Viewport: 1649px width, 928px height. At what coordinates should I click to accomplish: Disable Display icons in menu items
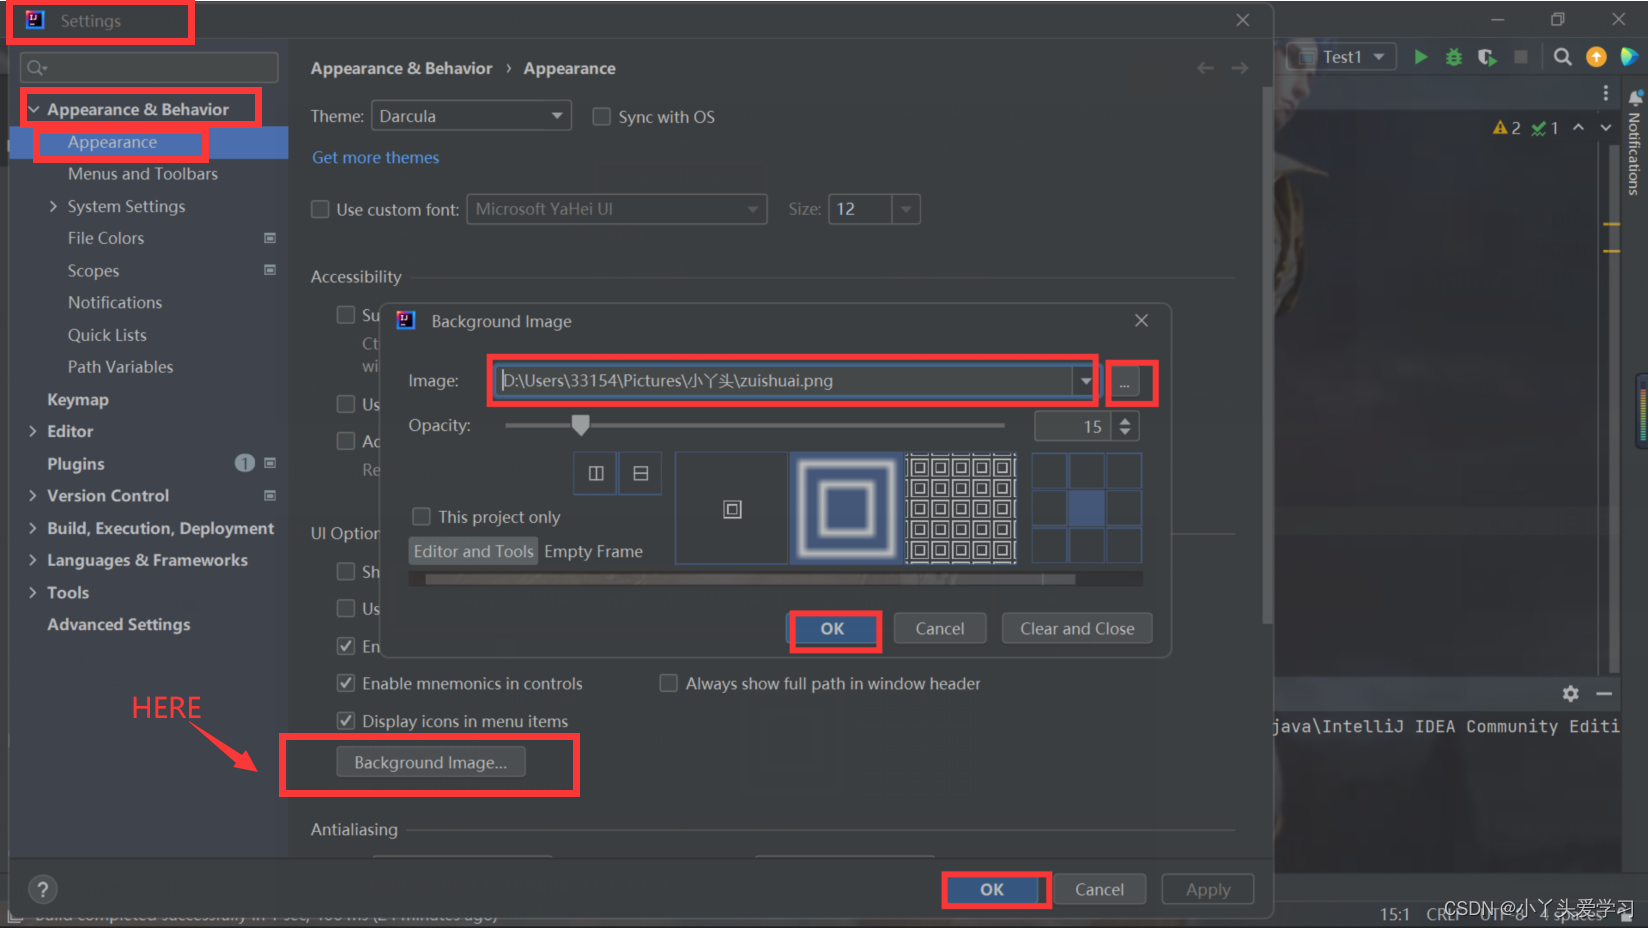(x=345, y=720)
